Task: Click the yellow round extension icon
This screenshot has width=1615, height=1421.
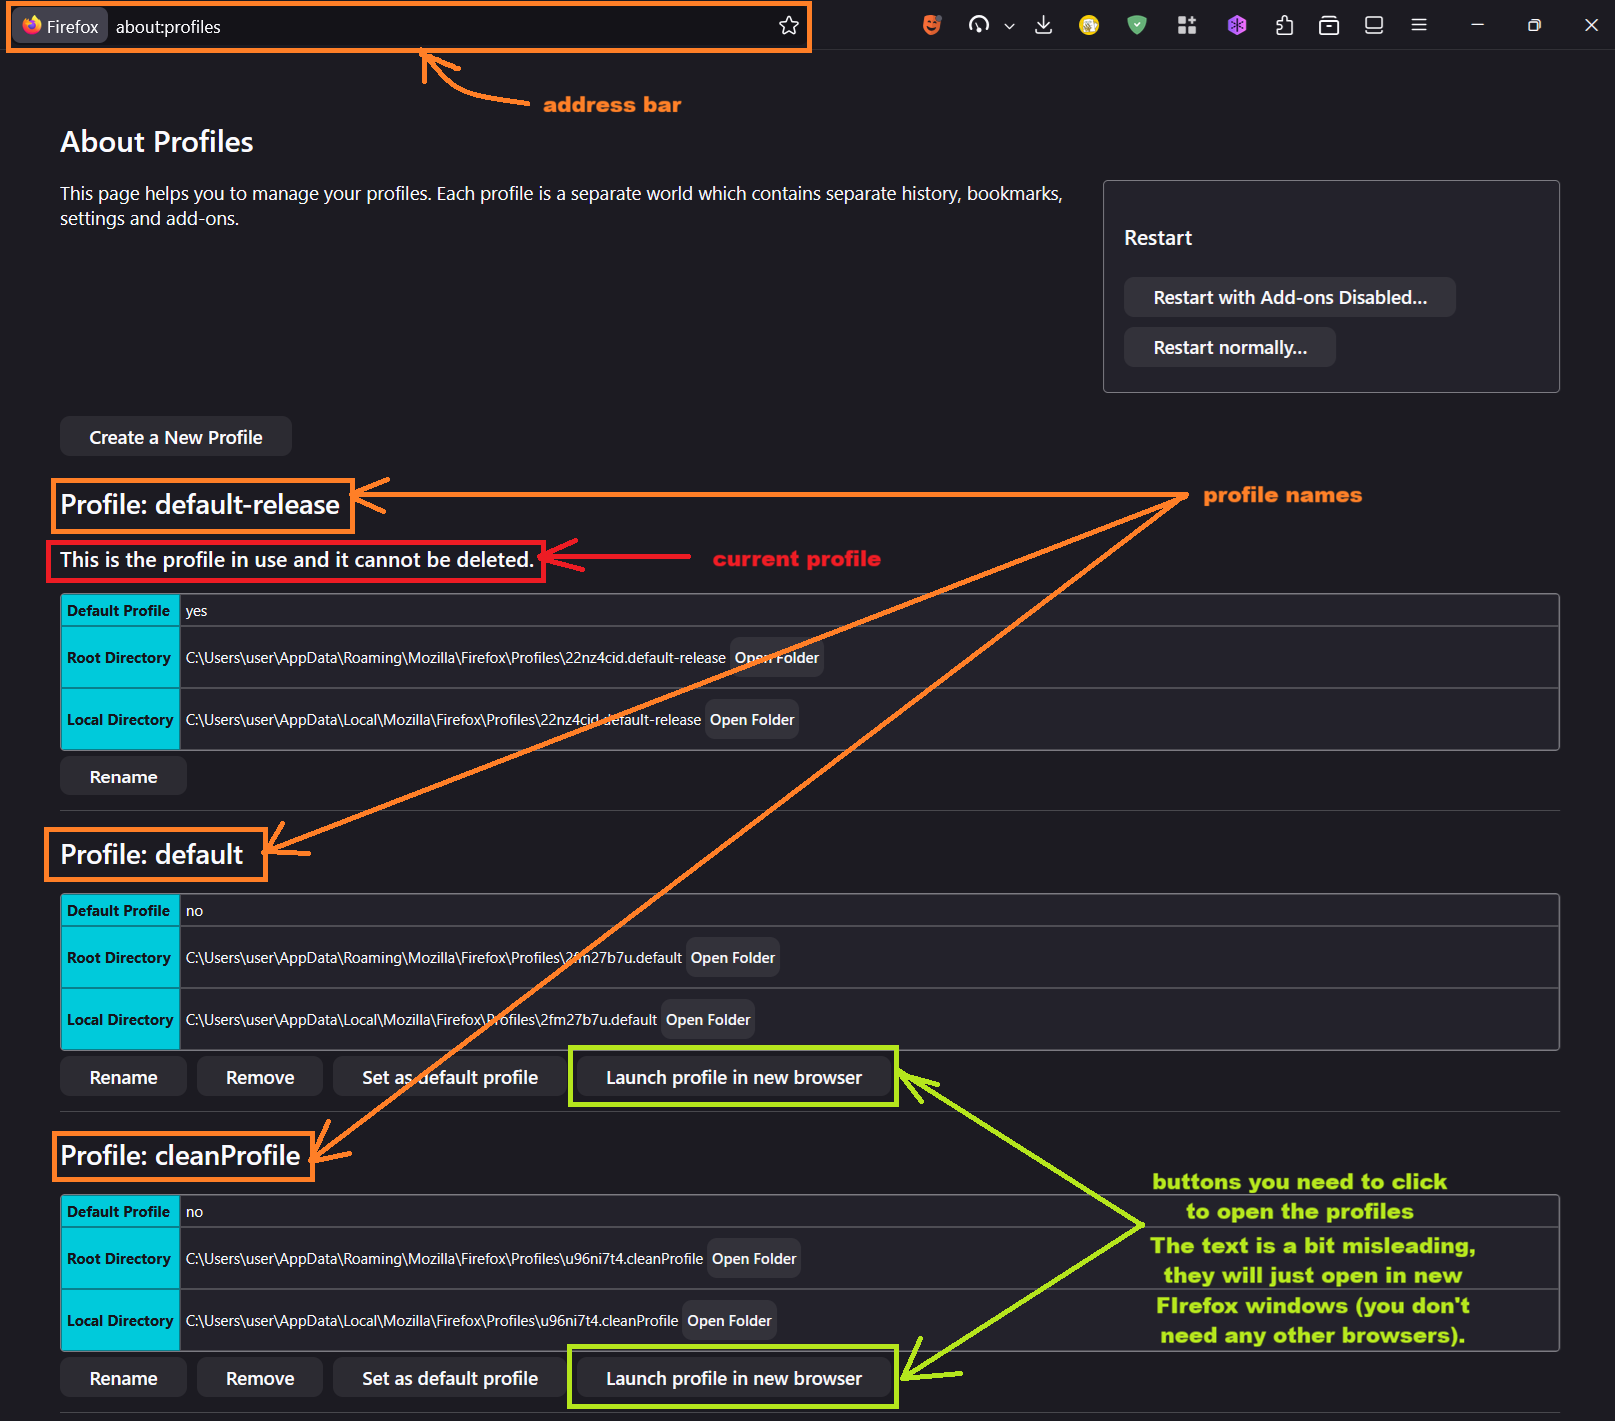Action: 1089,25
